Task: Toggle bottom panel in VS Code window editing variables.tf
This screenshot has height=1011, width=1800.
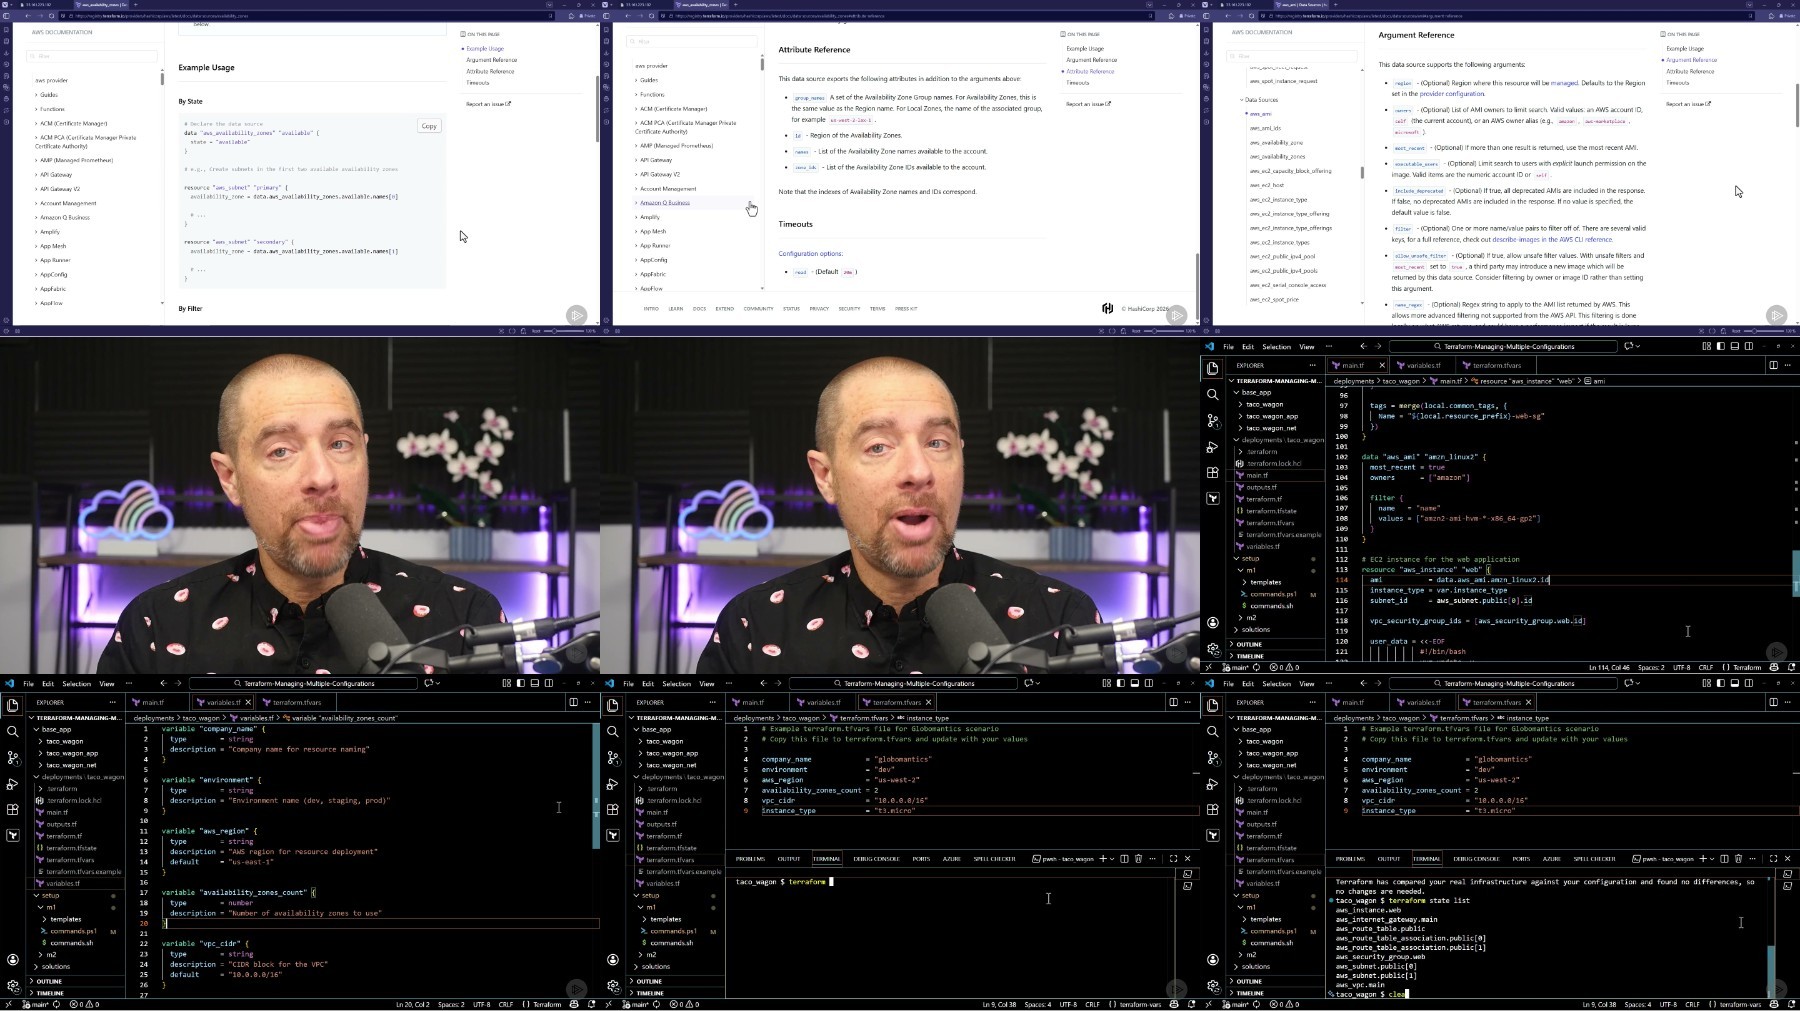Action: click(x=534, y=683)
